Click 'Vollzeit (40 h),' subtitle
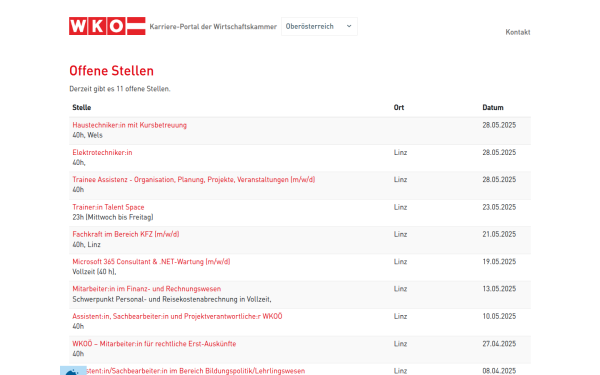The width and height of the screenshot is (600, 375). 94,272
